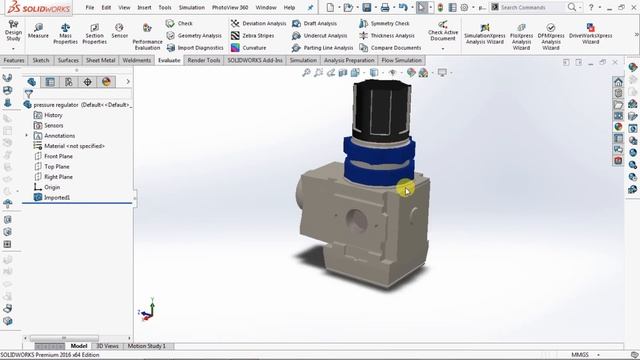Image resolution: width=640 pixels, height=360 pixels.
Task: Run Import Diagnostics
Action: (x=195, y=48)
